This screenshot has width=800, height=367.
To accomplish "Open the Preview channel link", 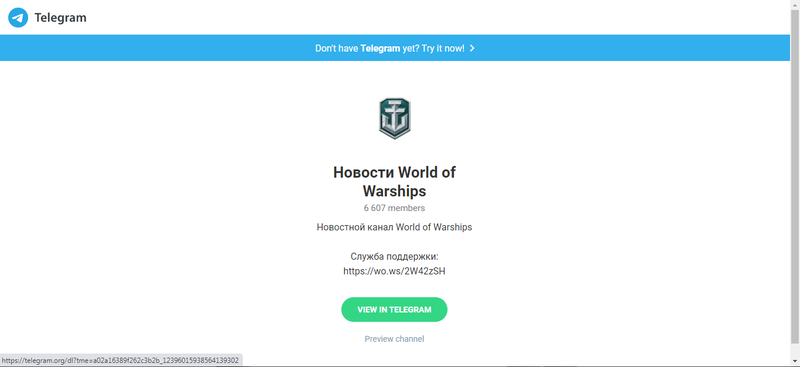I will pos(394,339).
